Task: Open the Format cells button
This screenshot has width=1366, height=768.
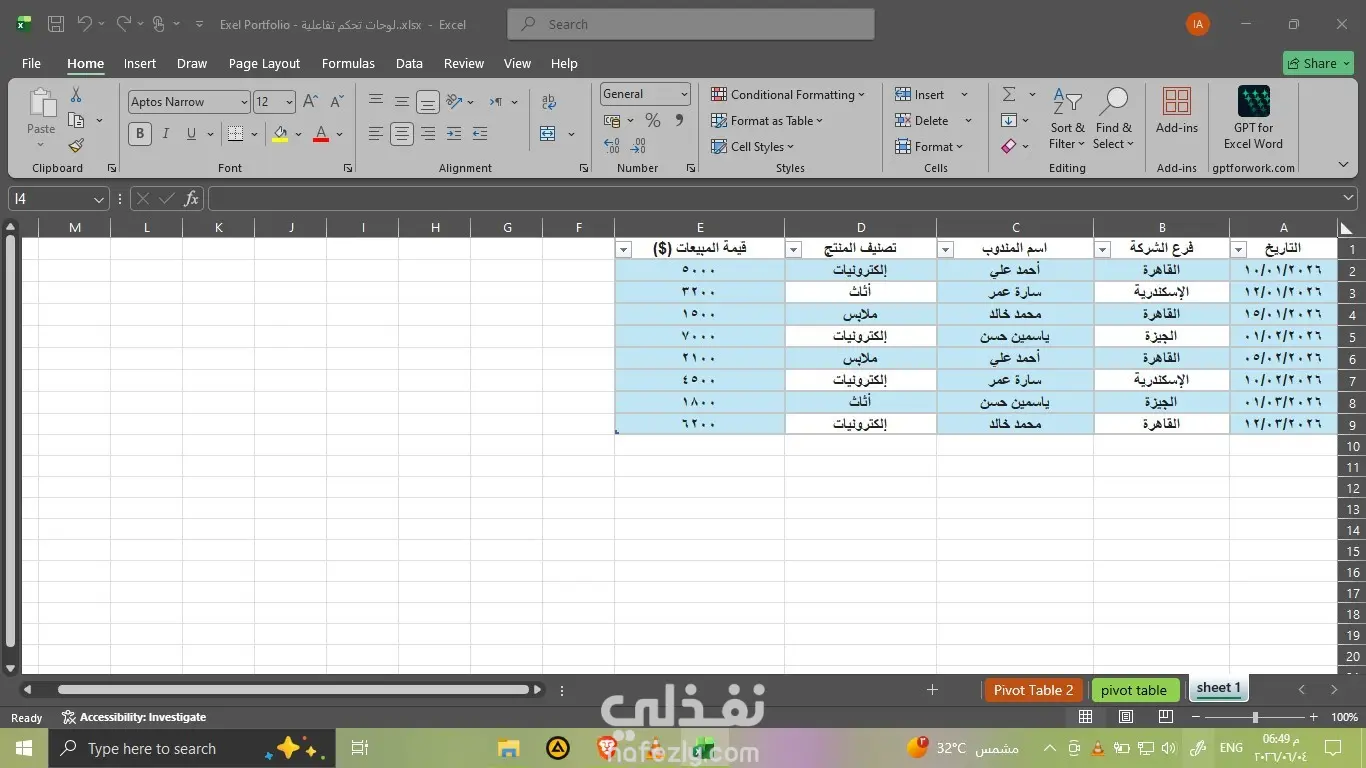Action: tap(930, 146)
